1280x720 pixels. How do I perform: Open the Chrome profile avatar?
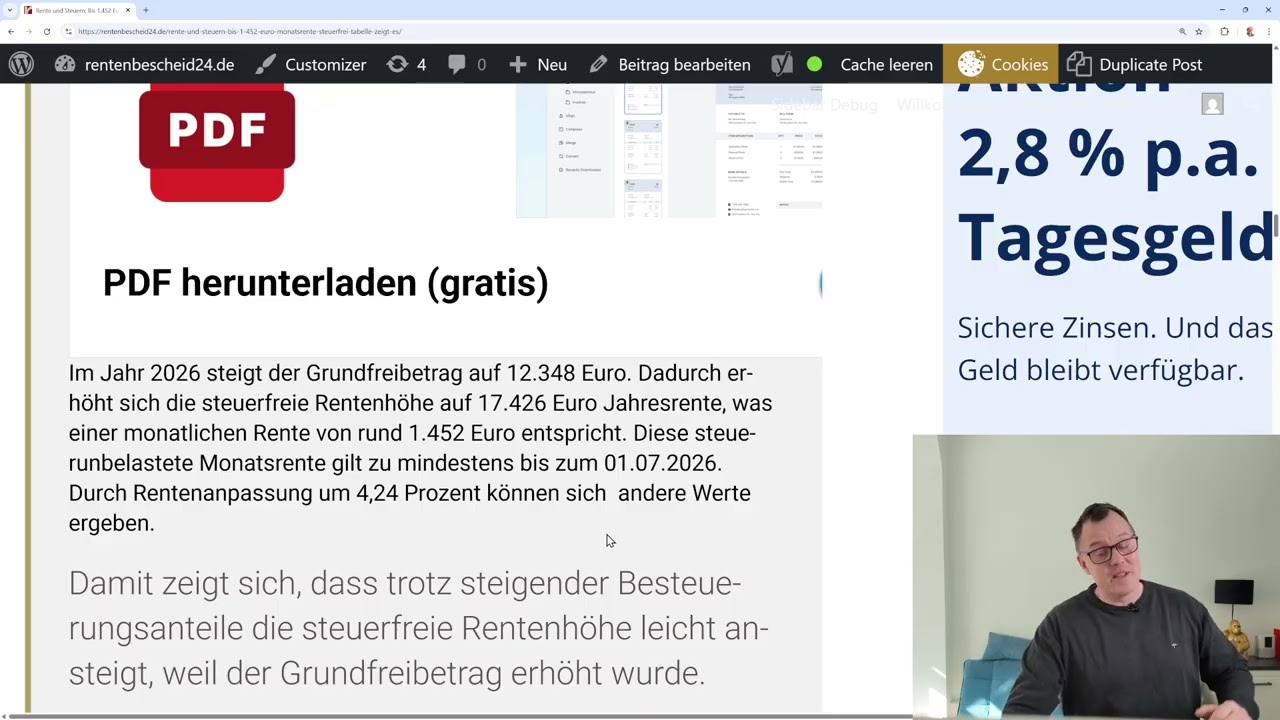click(1250, 31)
